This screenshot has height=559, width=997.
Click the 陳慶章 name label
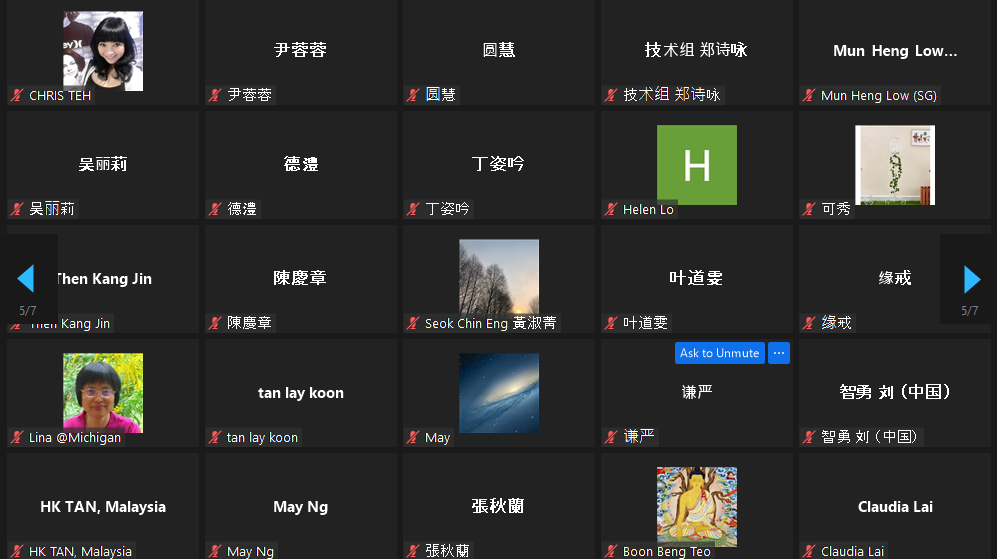pyautogui.click(x=249, y=324)
